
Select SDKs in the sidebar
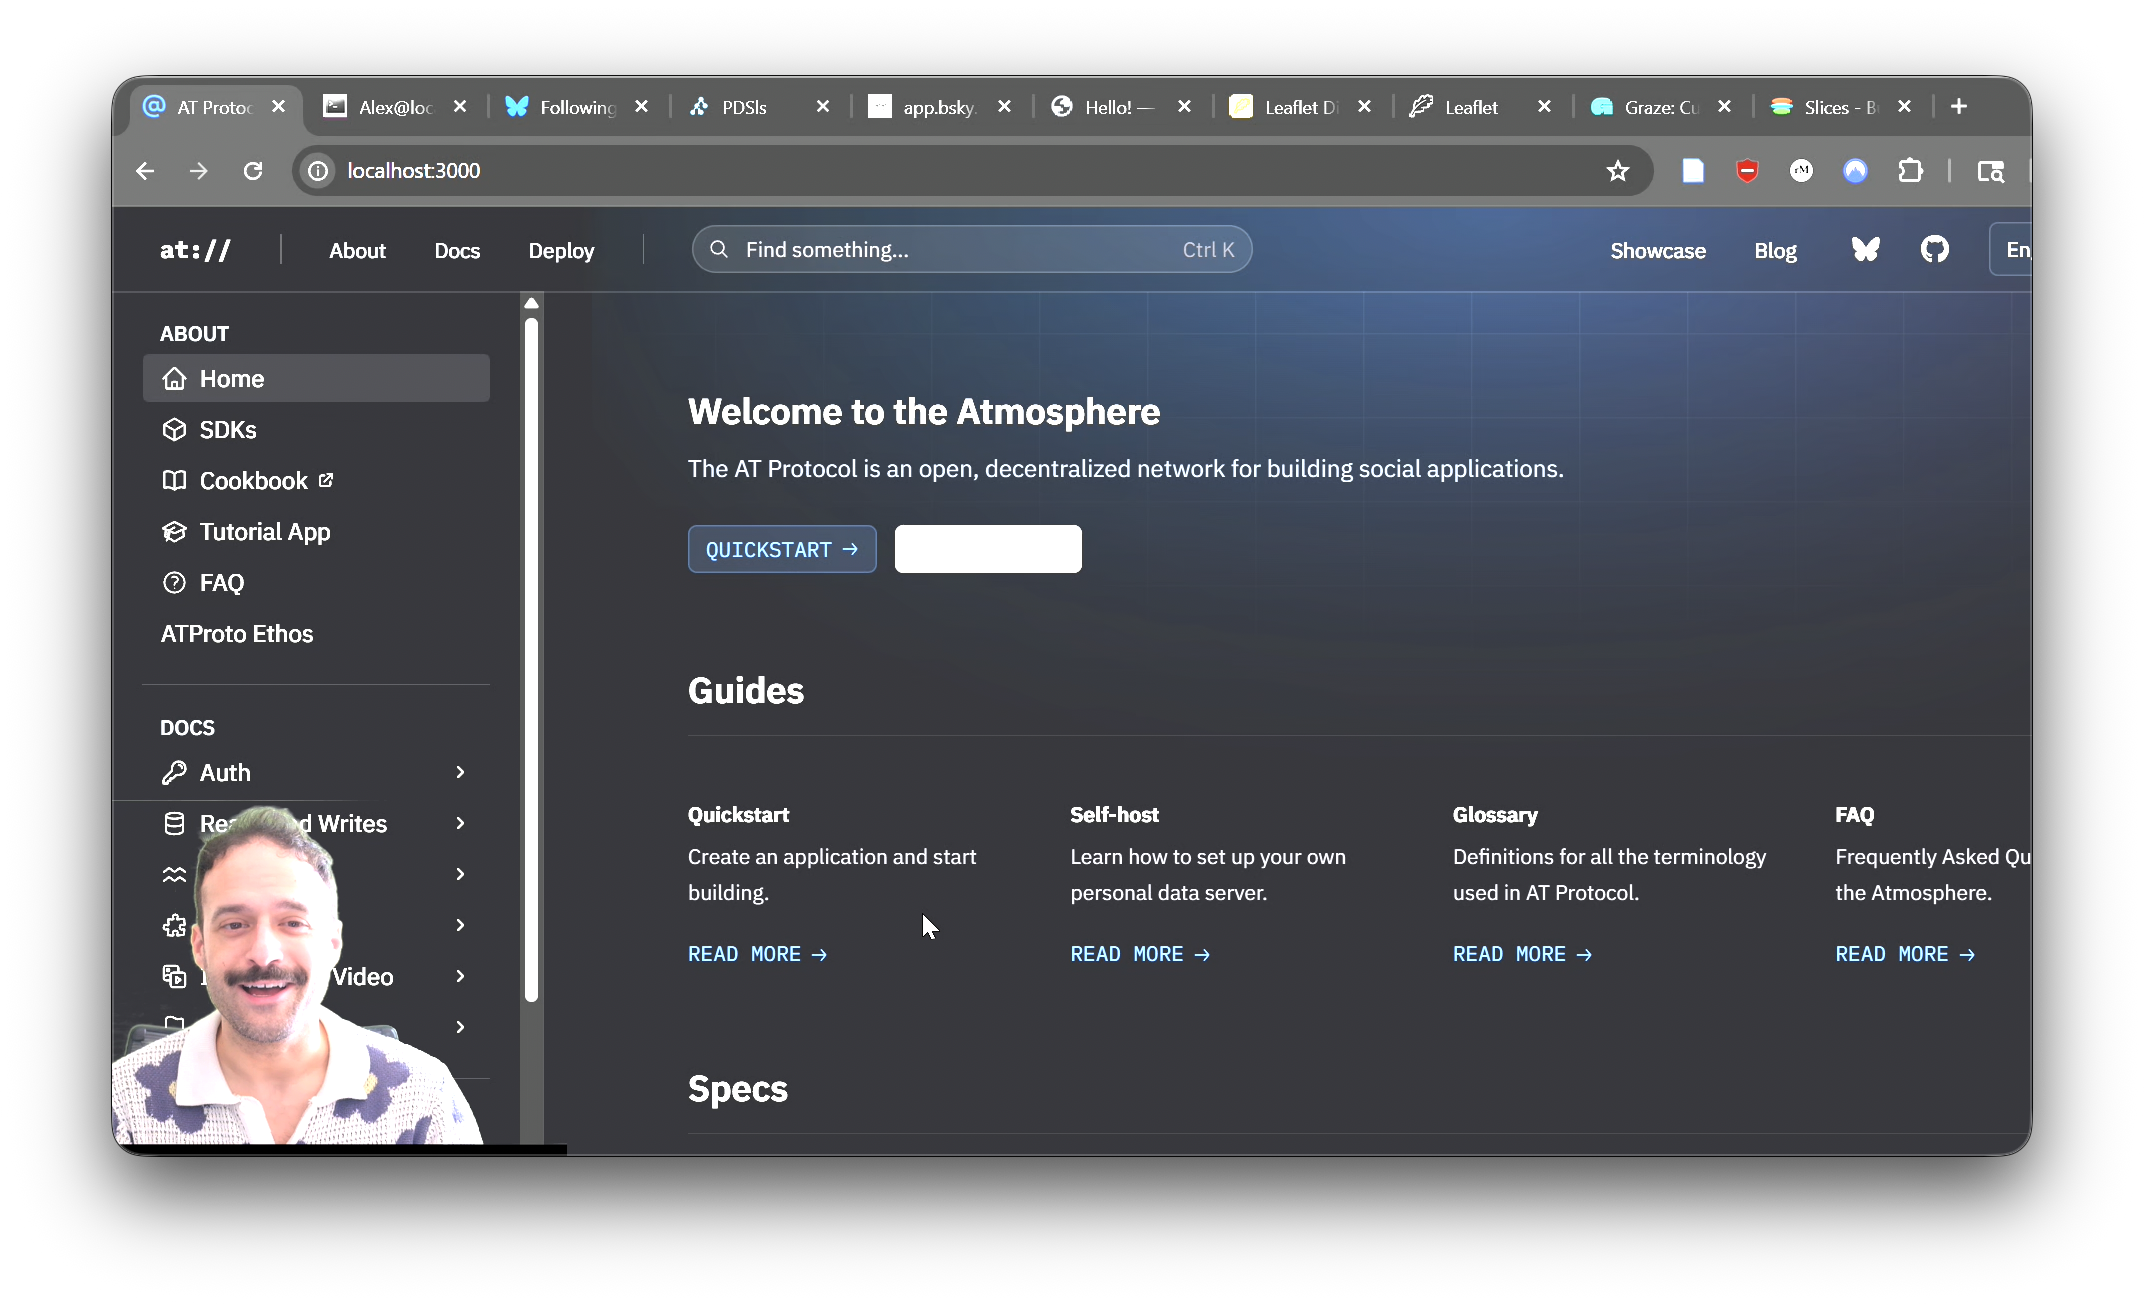(228, 430)
